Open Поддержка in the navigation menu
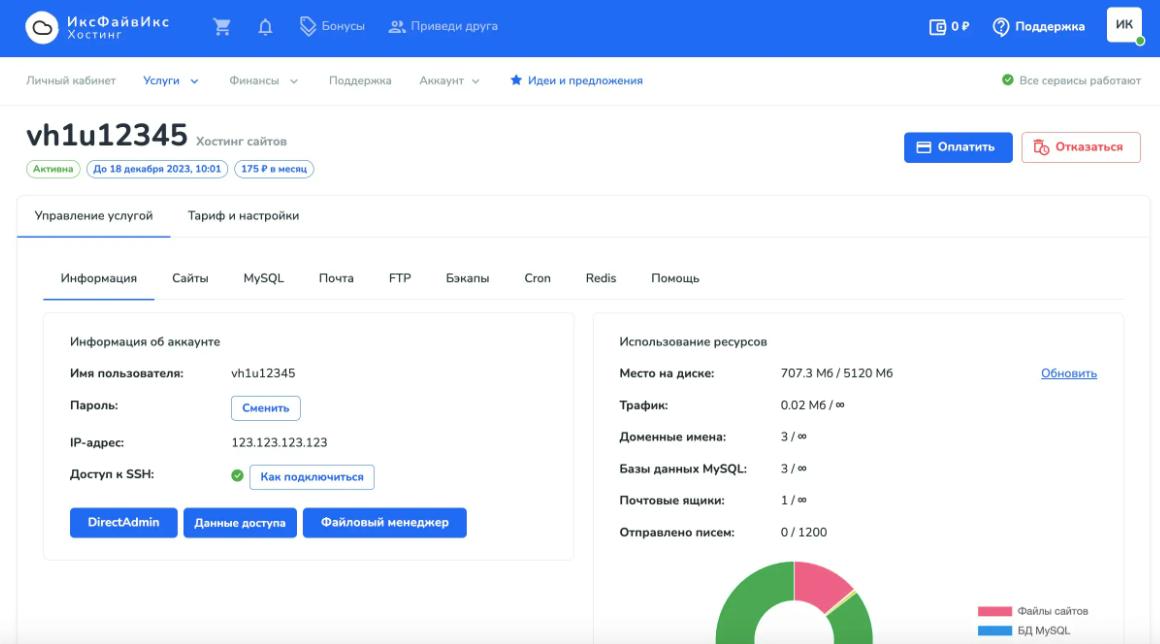 360,81
